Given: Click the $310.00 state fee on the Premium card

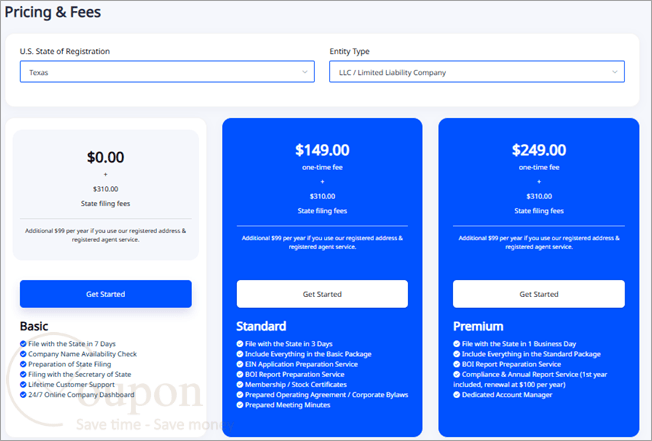Looking at the screenshot, I should click(x=539, y=196).
